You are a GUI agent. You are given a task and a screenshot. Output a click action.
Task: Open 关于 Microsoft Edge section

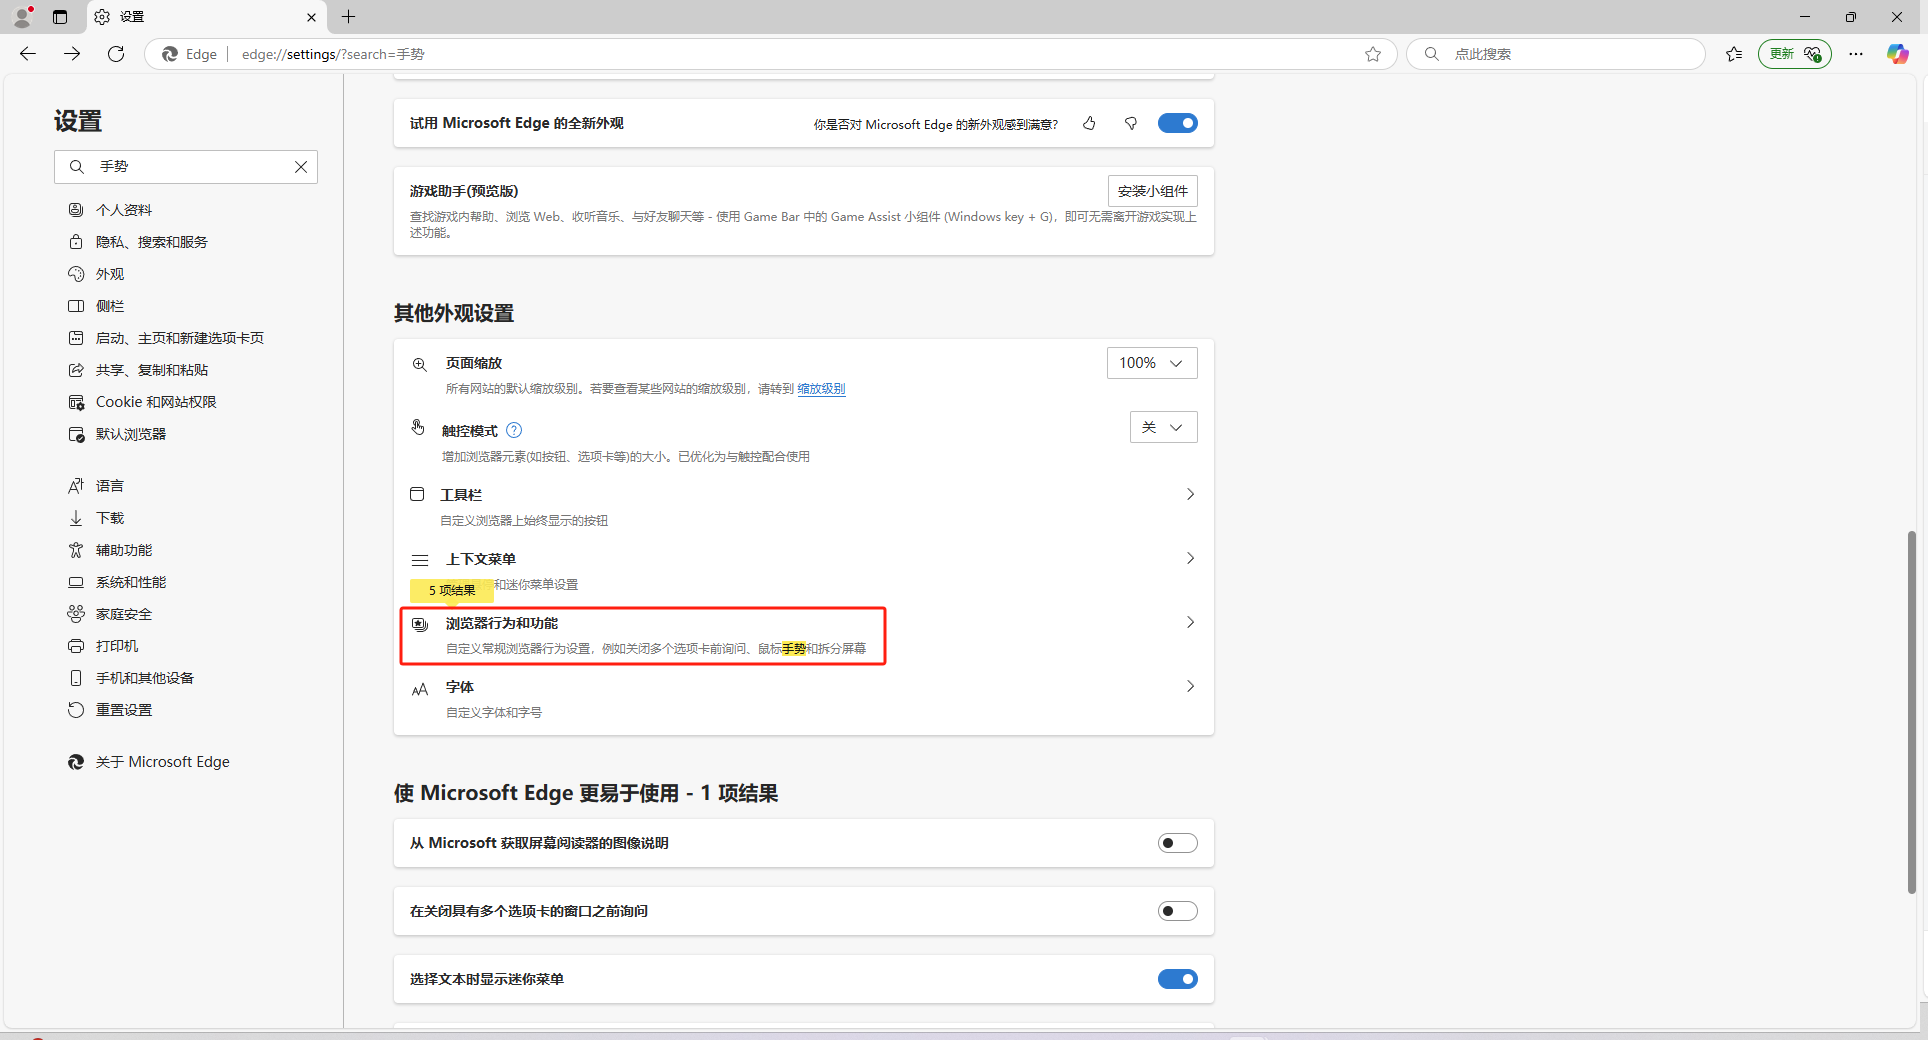click(x=162, y=762)
